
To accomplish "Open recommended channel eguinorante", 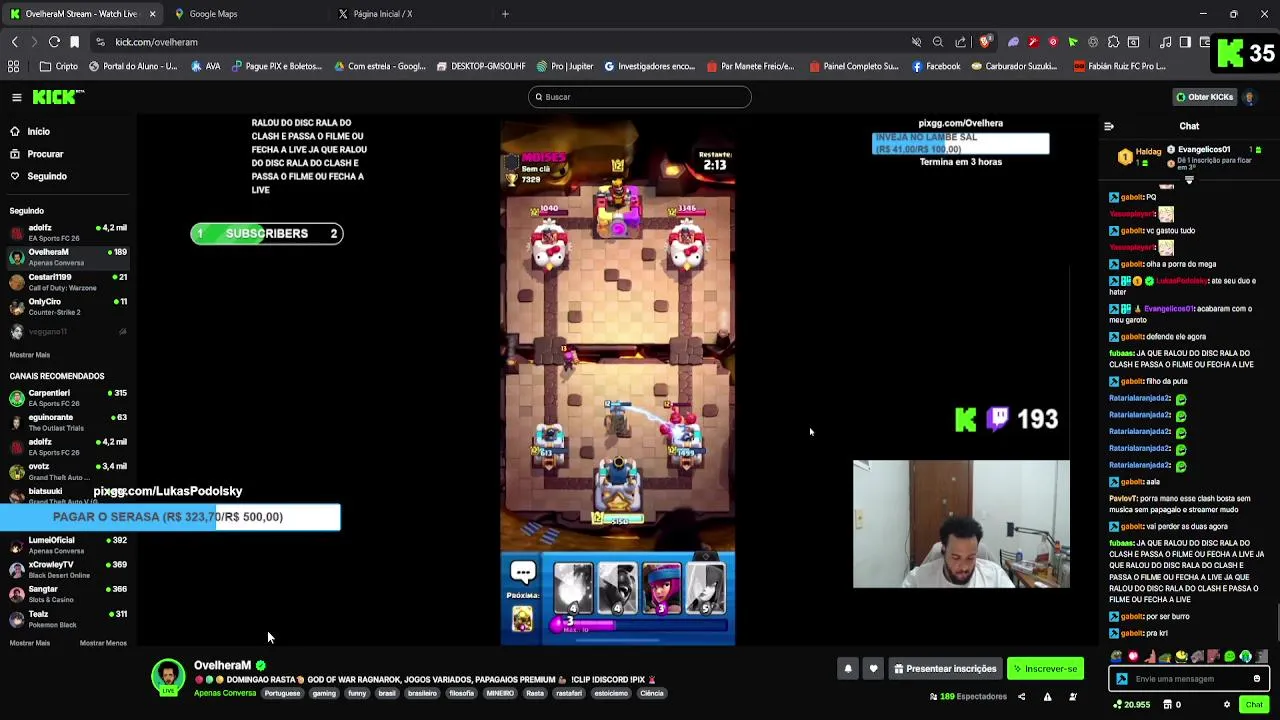I will coord(68,422).
